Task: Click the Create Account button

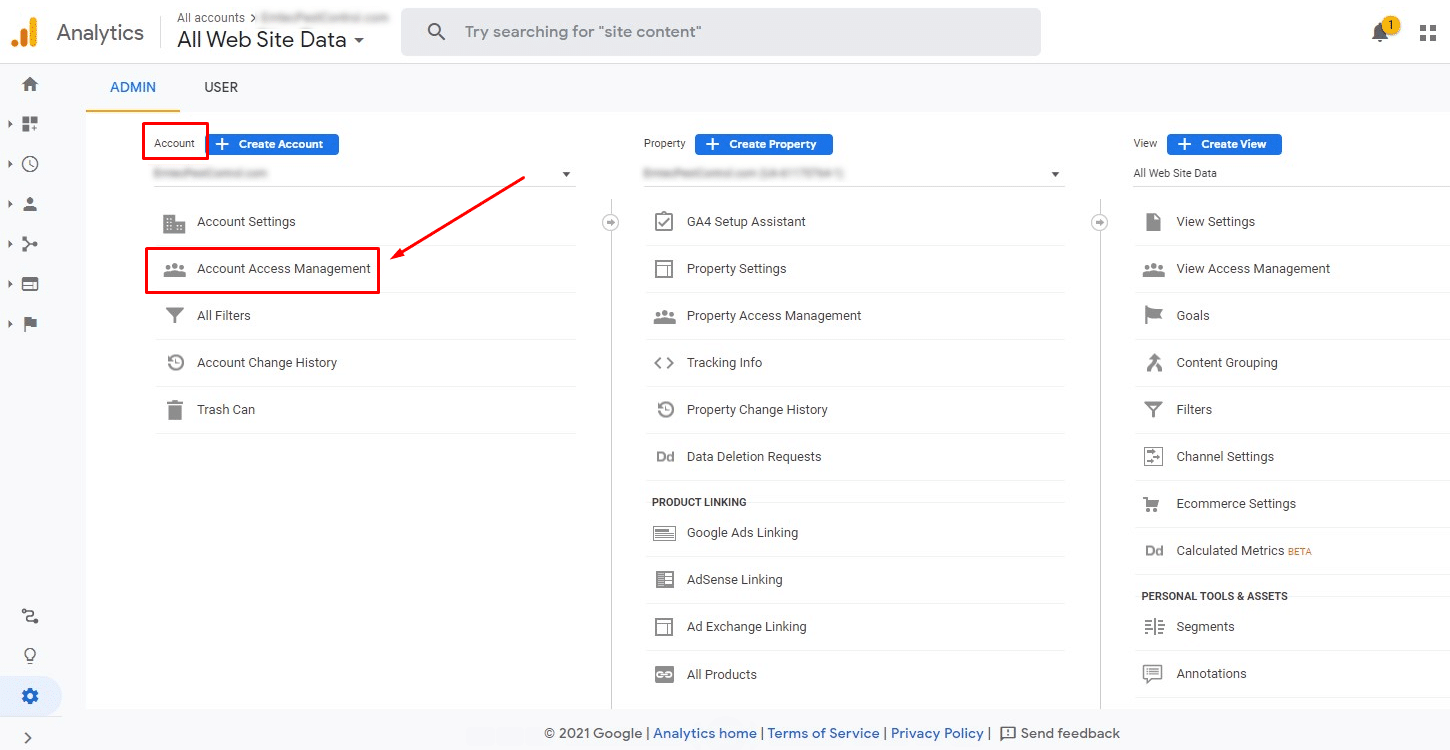Action: click(273, 144)
